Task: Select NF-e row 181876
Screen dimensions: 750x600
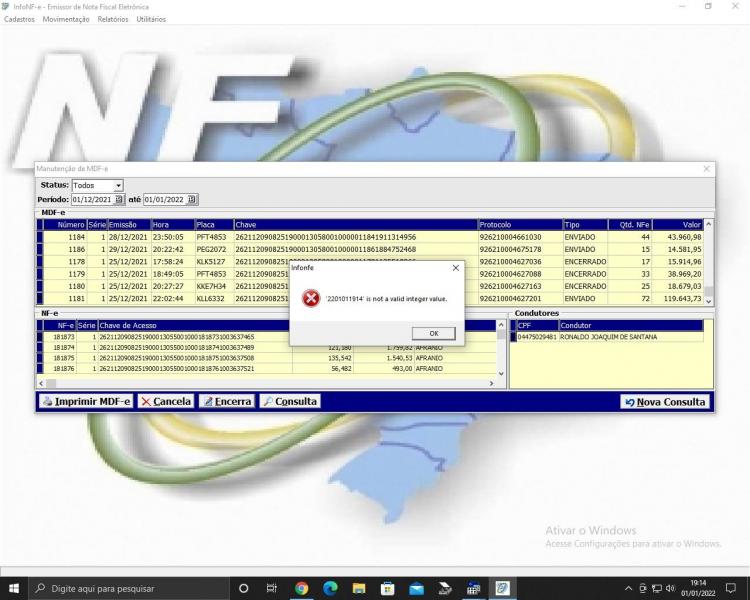Action: pyautogui.click(x=266, y=368)
